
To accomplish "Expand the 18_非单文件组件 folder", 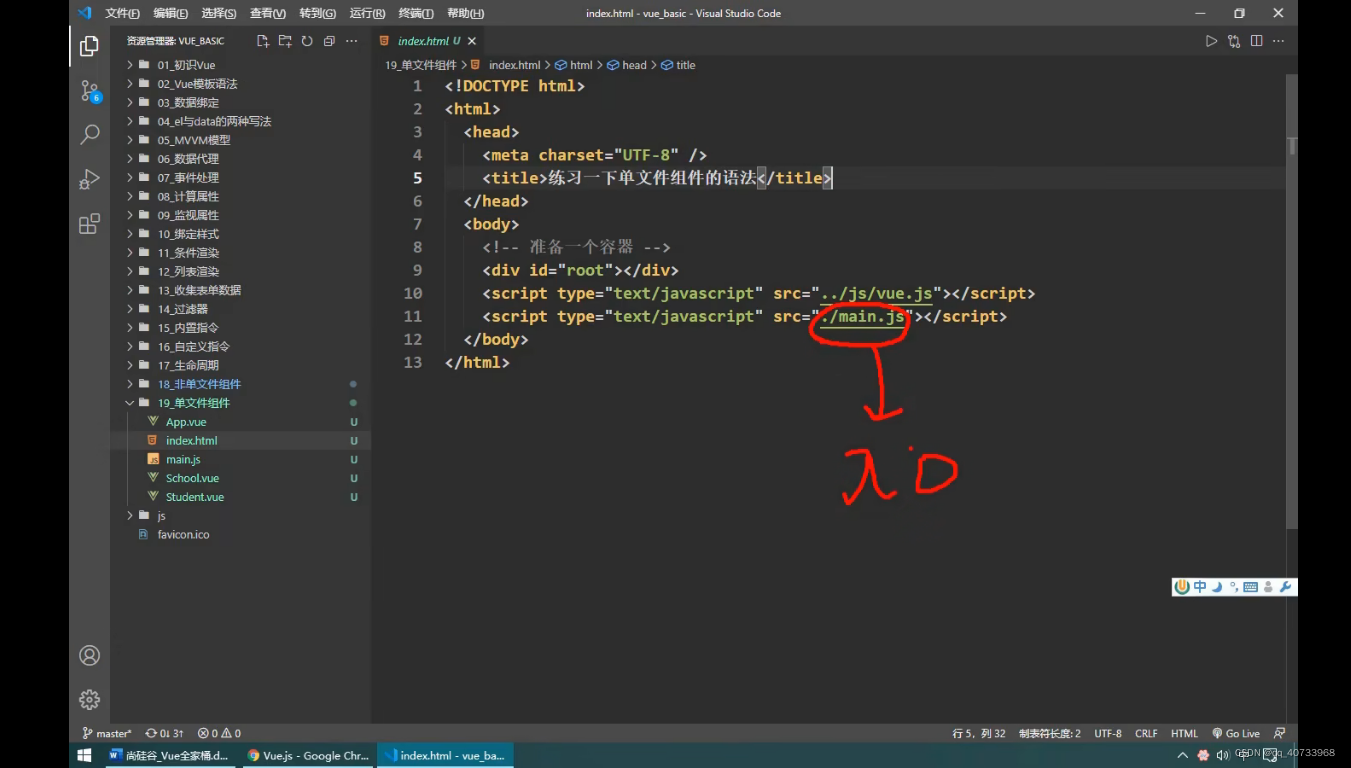I will pyautogui.click(x=240, y=384).
